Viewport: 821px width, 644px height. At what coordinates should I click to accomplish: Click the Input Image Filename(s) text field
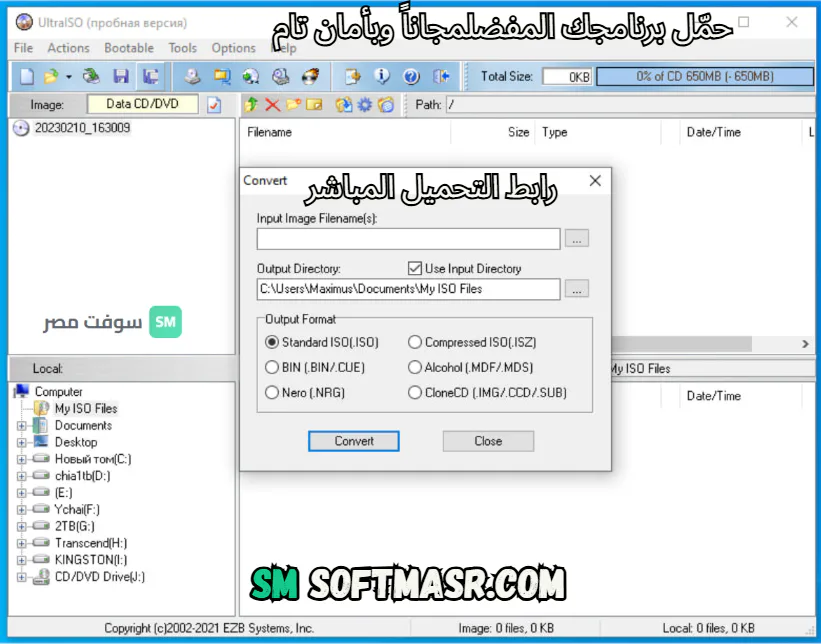point(408,239)
